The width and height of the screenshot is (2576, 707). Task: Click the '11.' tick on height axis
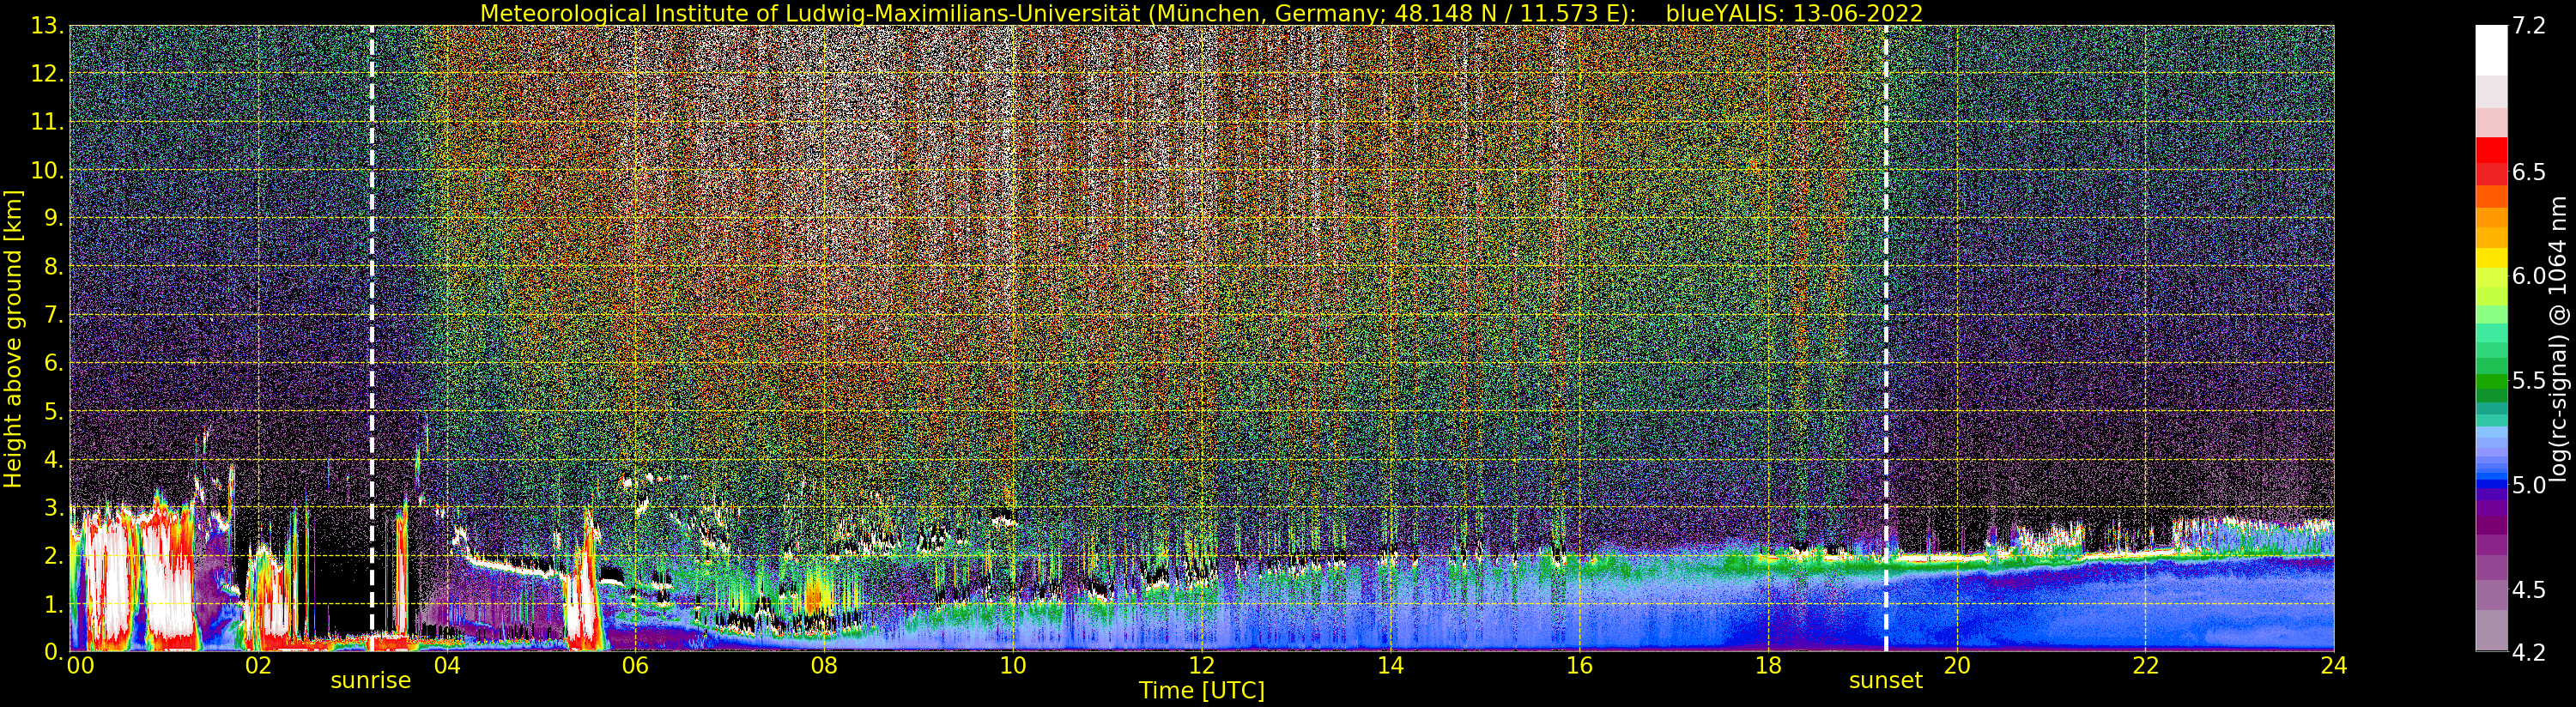tap(48, 122)
